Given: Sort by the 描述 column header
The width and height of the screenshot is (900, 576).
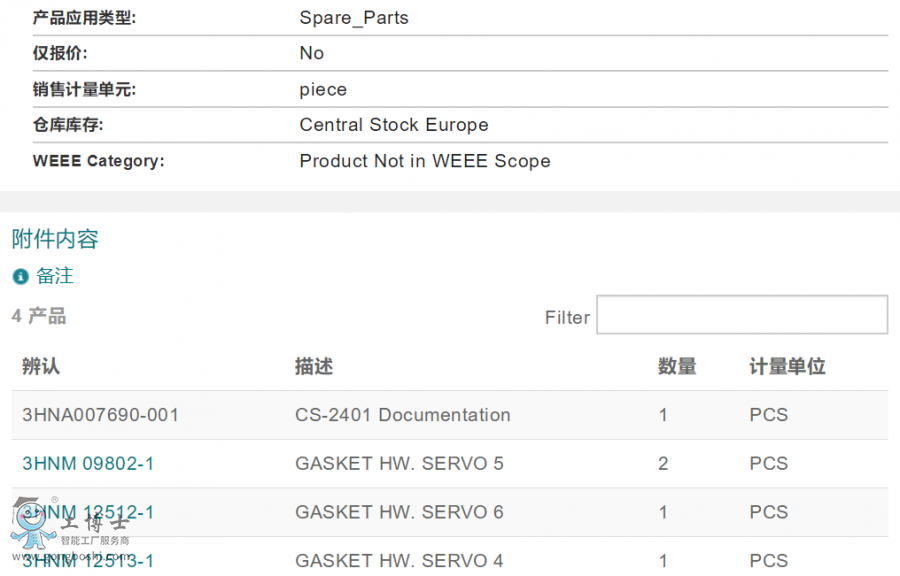Looking at the screenshot, I should (314, 367).
